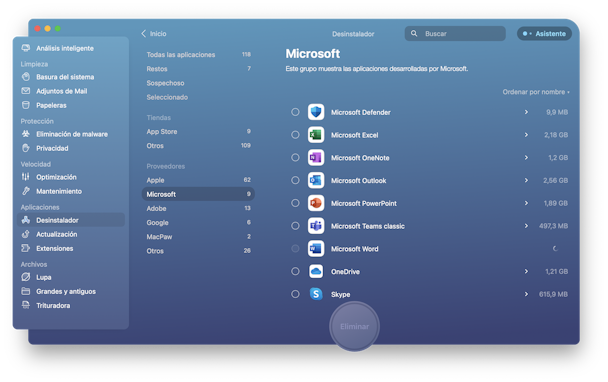This screenshot has width=608, height=382.
Task: Expand Microsoft OneNote details chevron
Action: [526, 157]
